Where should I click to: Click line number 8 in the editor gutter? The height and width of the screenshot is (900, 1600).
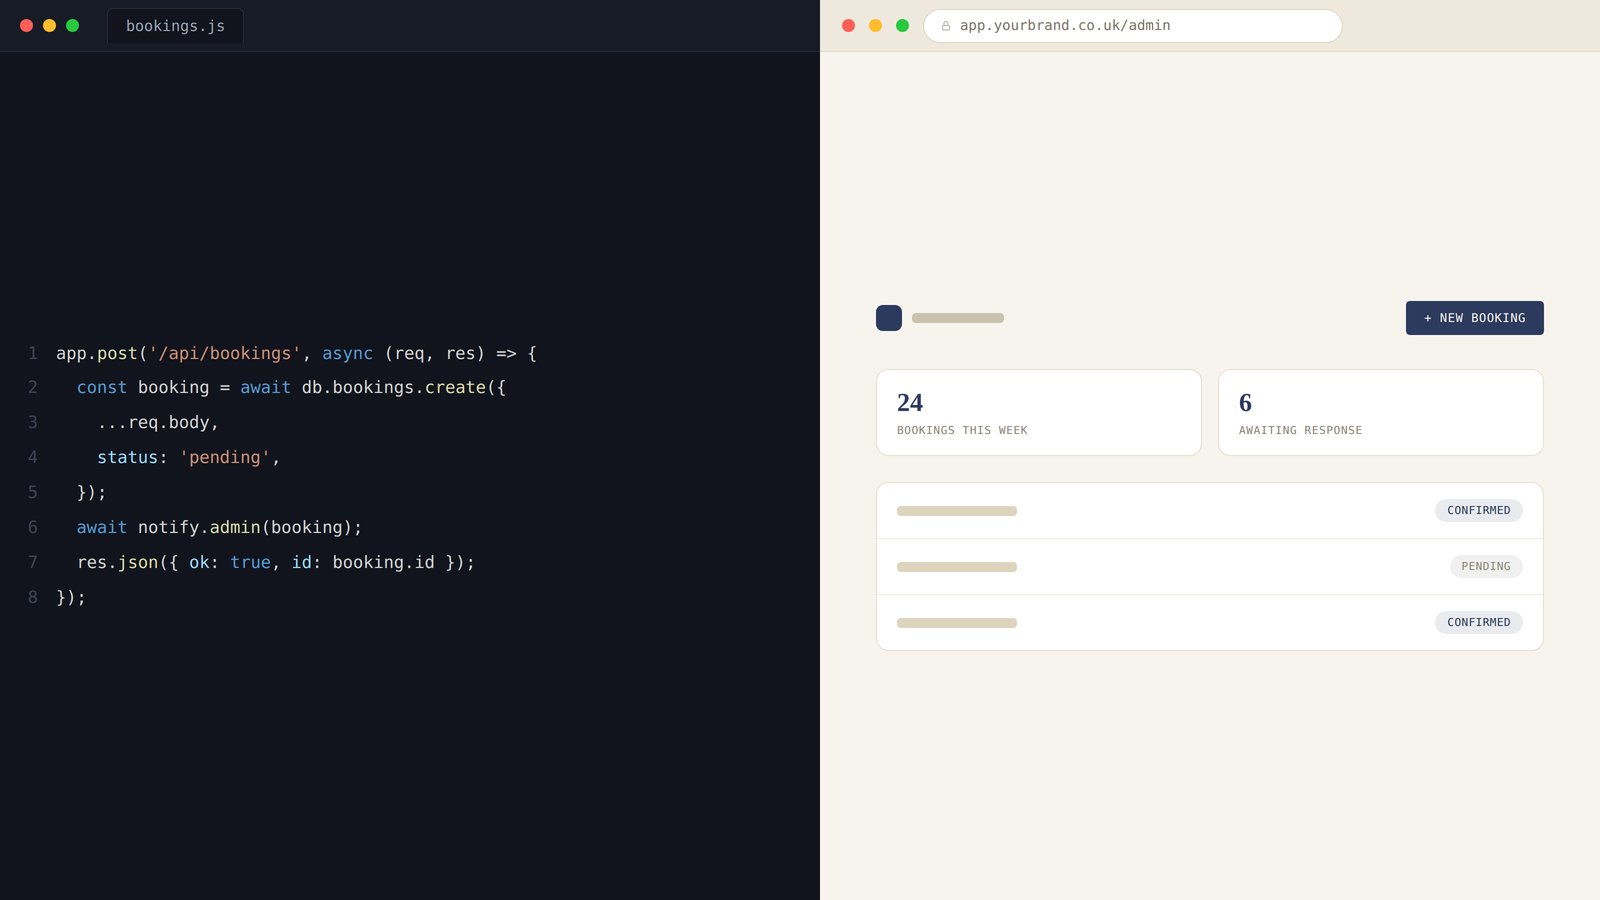pyautogui.click(x=33, y=597)
